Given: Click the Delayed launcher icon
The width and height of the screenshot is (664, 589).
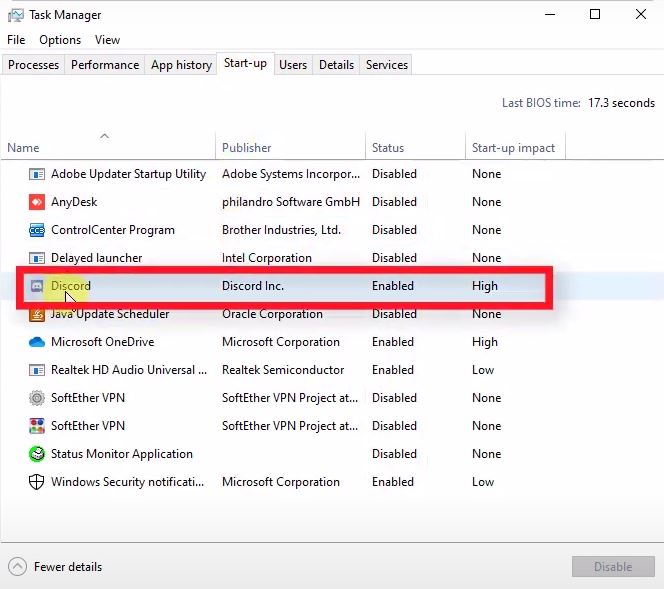Looking at the screenshot, I should pyautogui.click(x=37, y=258).
